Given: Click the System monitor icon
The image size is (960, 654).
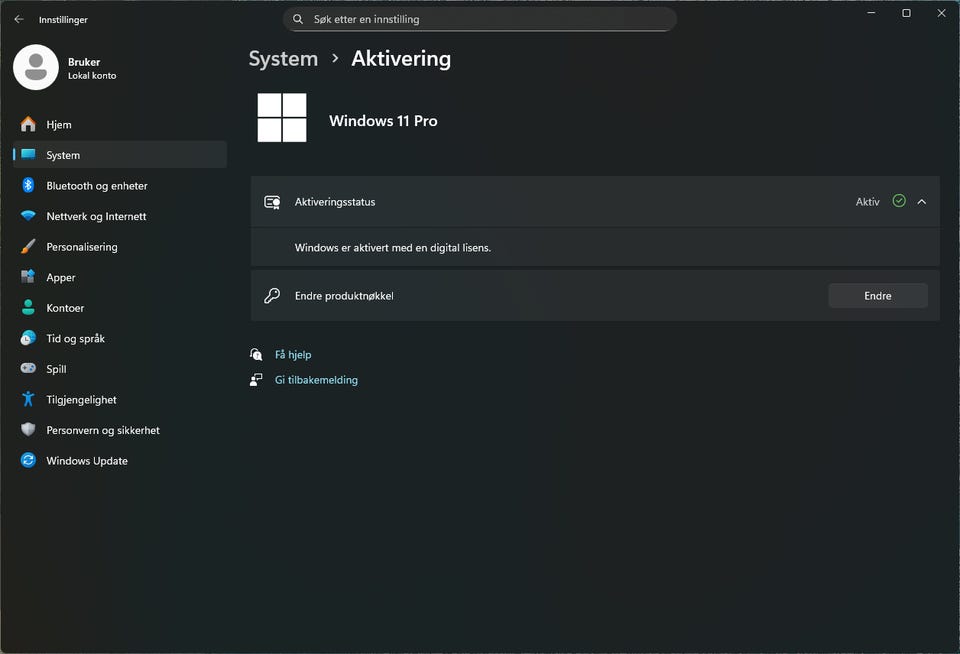Looking at the screenshot, I should (x=28, y=154).
